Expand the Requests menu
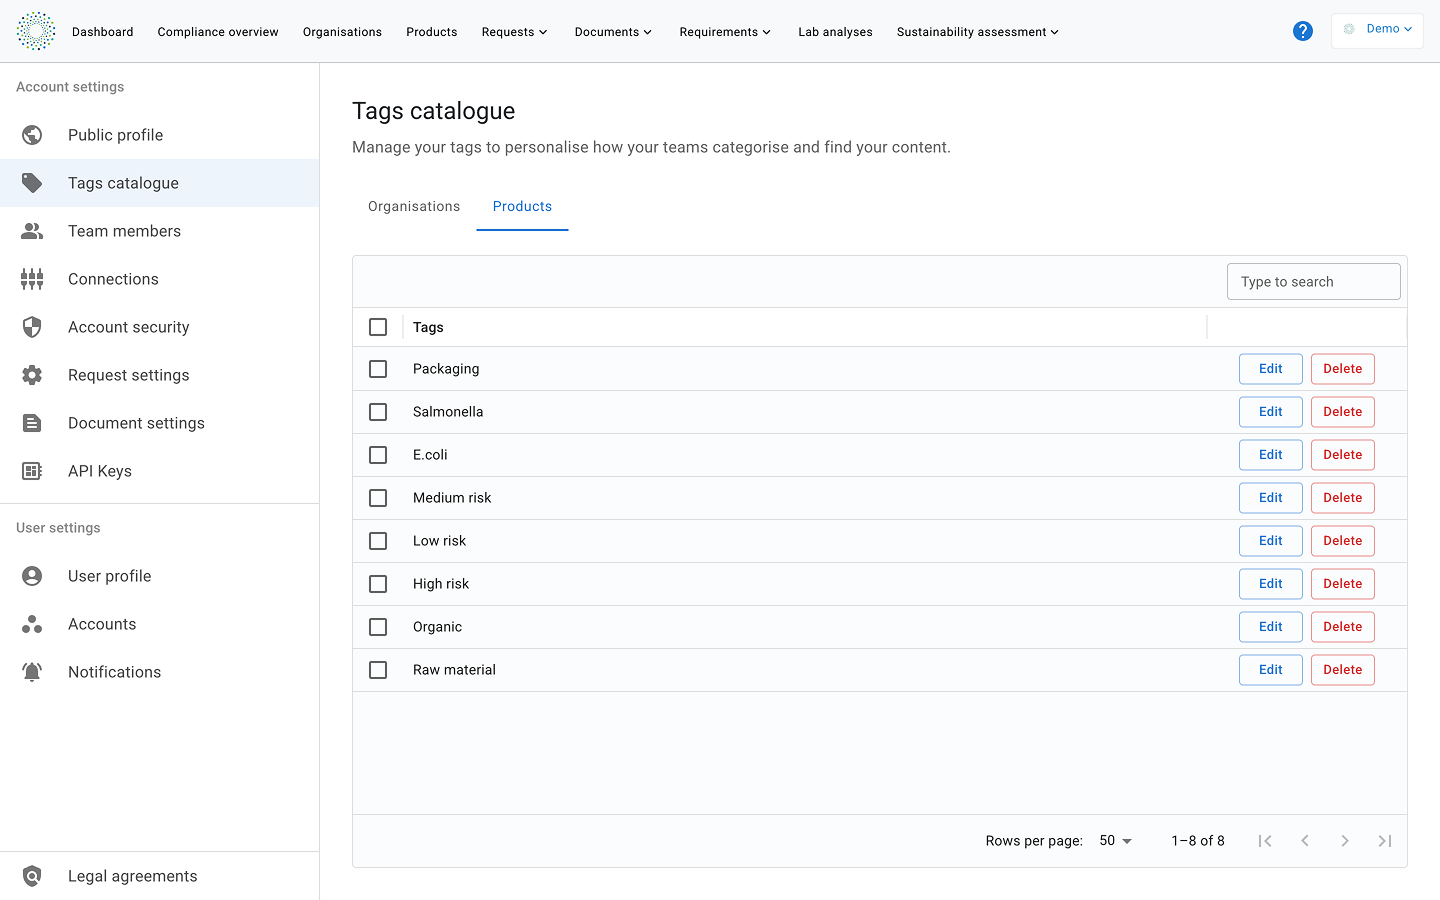The height and width of the screenshot is (900, 1440). click(x=515, y=32)
